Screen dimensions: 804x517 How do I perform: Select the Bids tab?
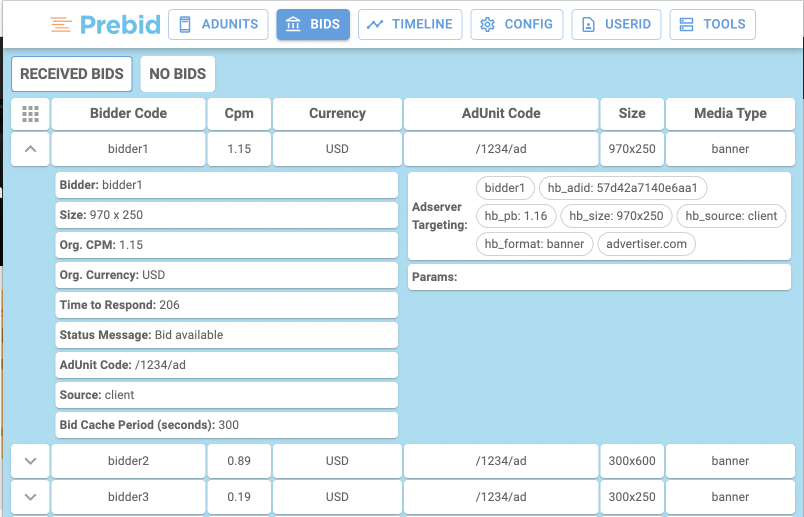(x=313, y=25)
